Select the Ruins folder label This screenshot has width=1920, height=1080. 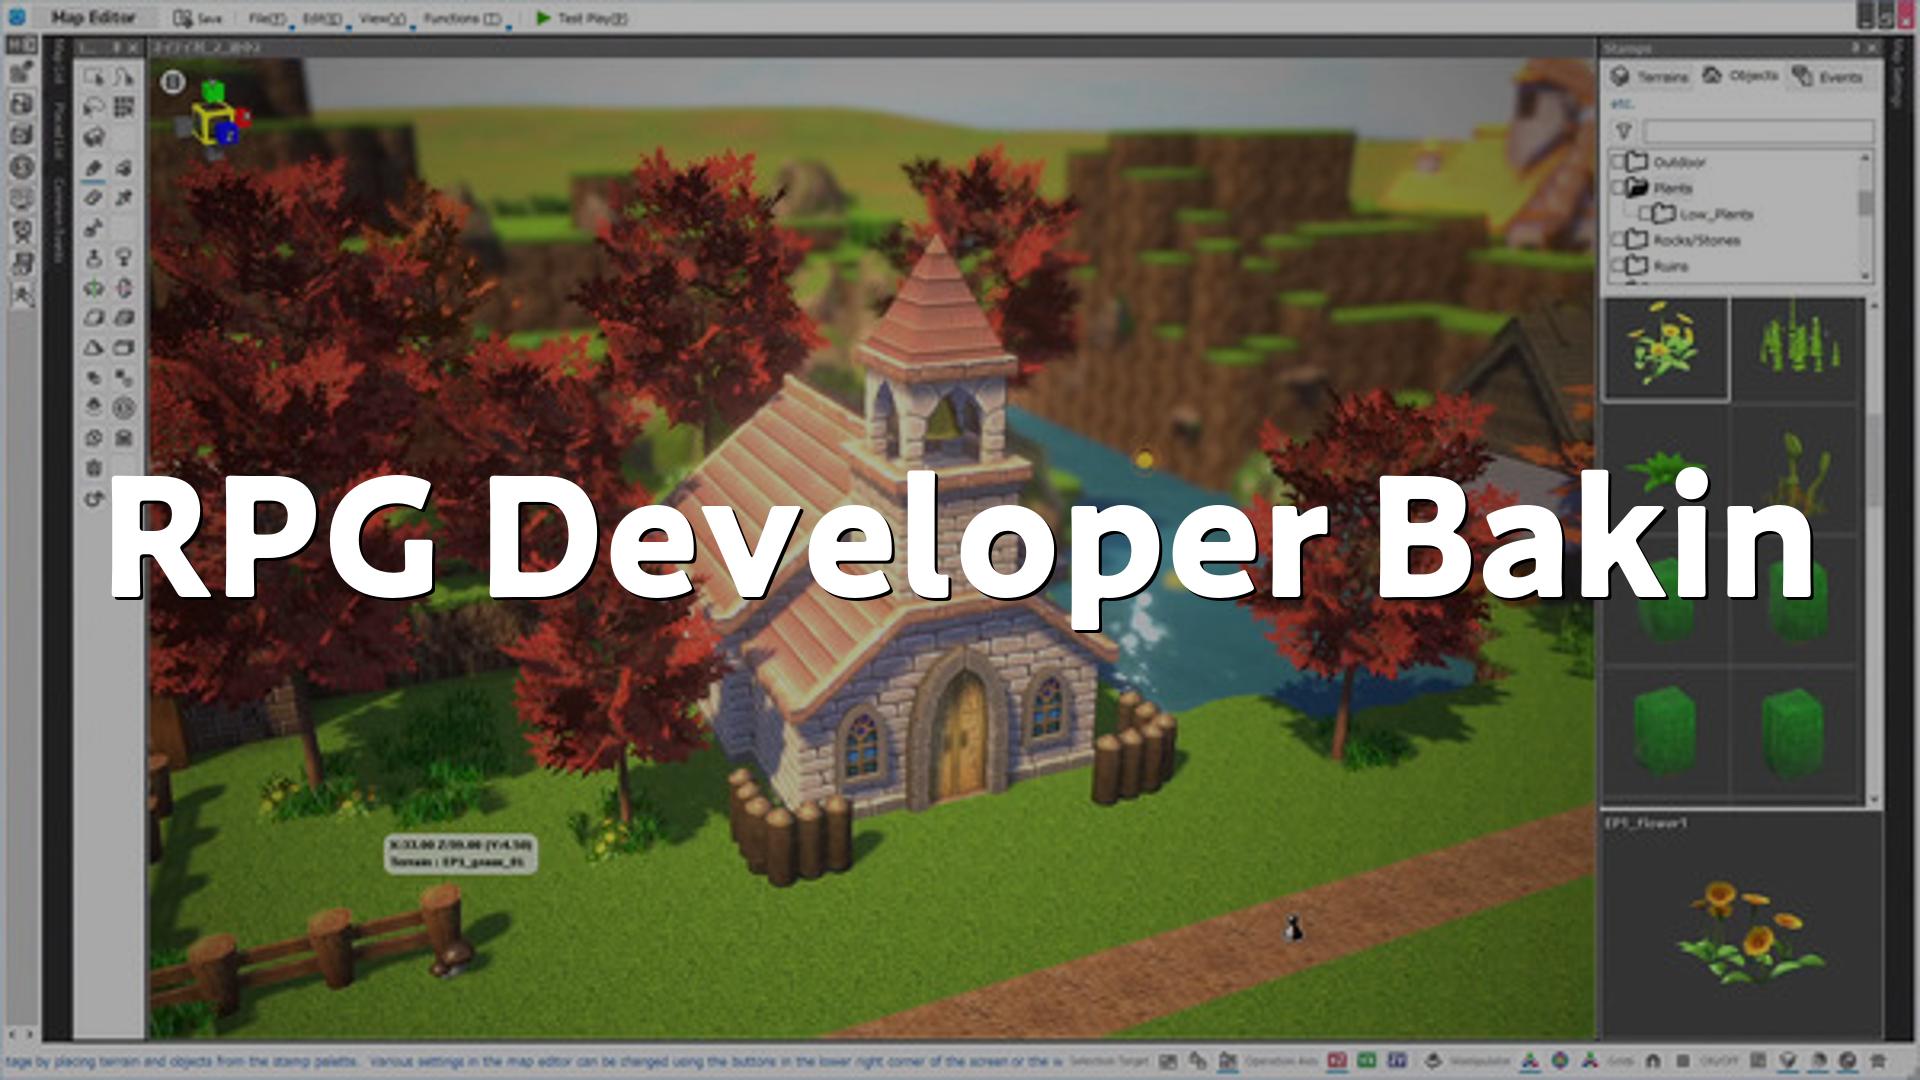pos(1670,266)
